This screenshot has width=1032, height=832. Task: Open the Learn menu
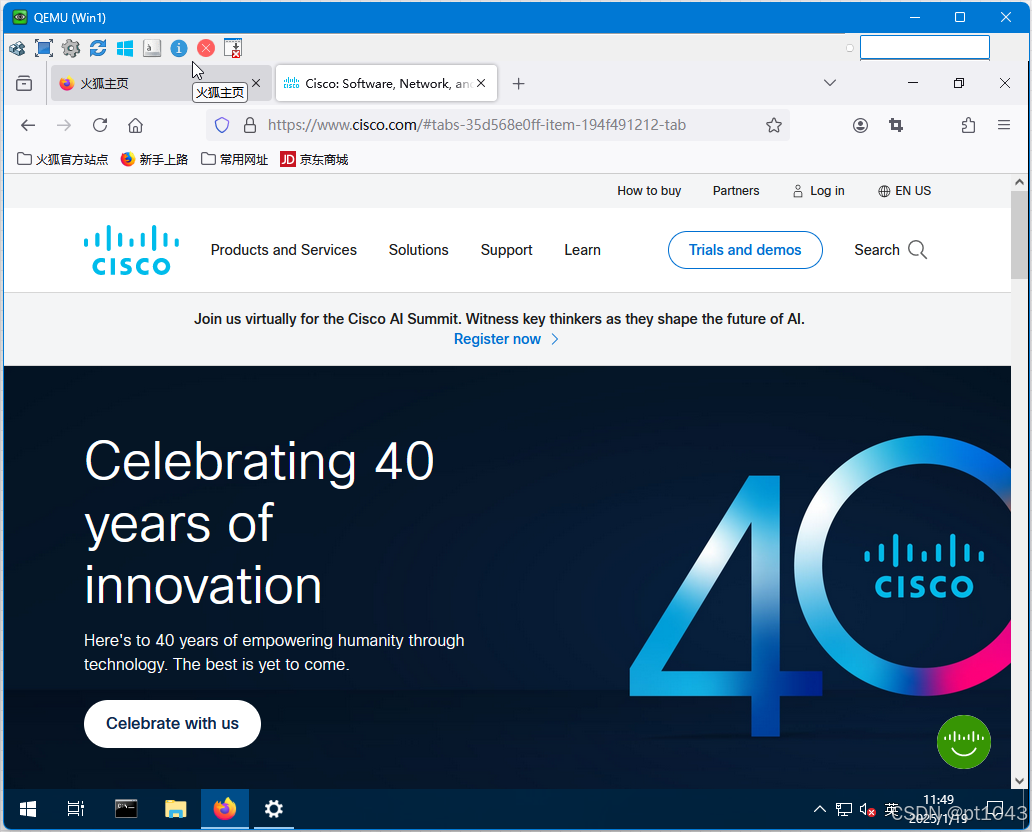(x=582, y=250)
